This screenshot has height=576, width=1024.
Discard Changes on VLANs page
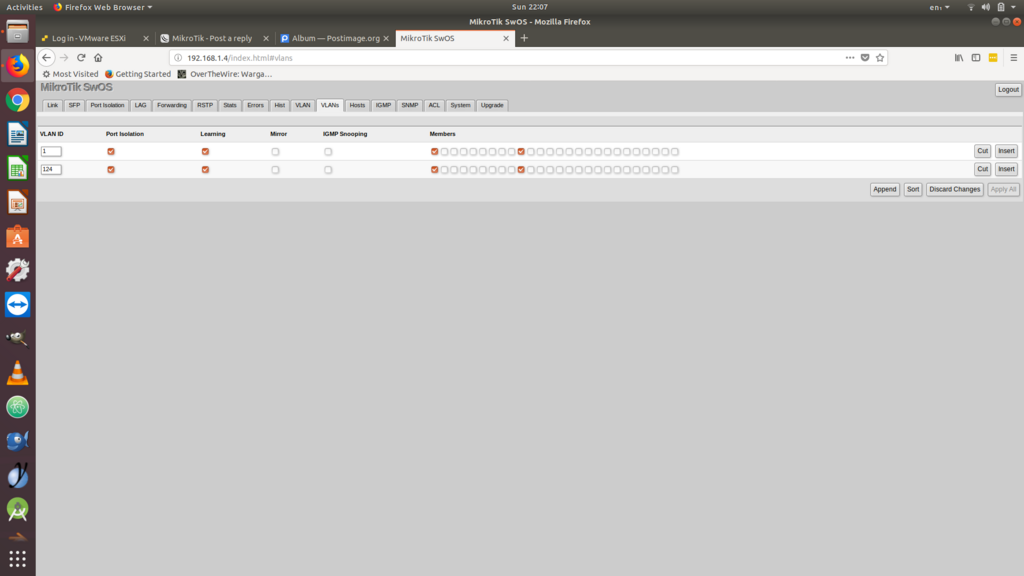955,189
